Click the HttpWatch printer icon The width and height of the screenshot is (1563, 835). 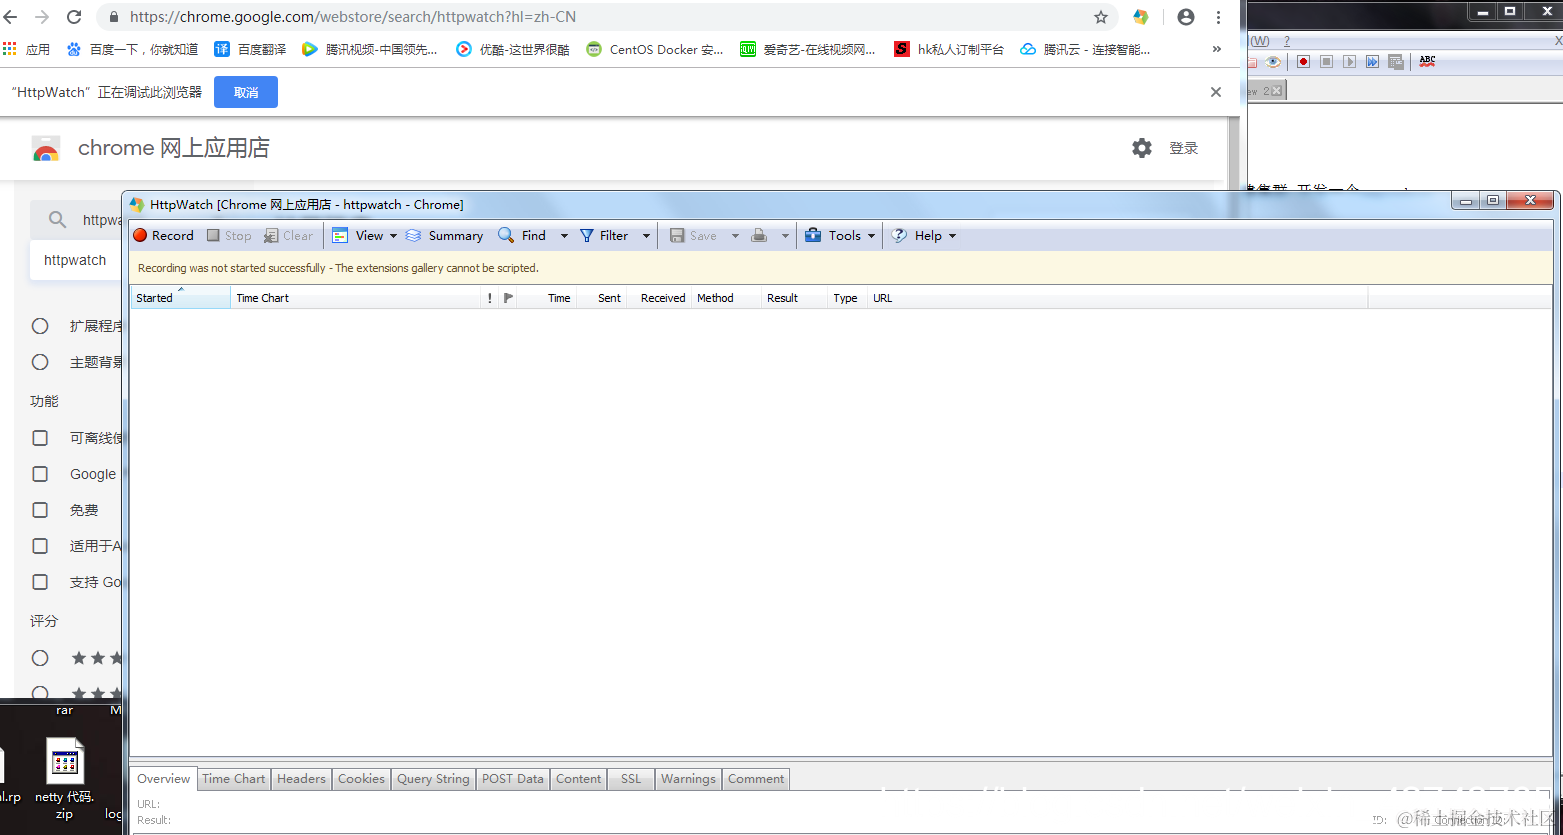759,236
